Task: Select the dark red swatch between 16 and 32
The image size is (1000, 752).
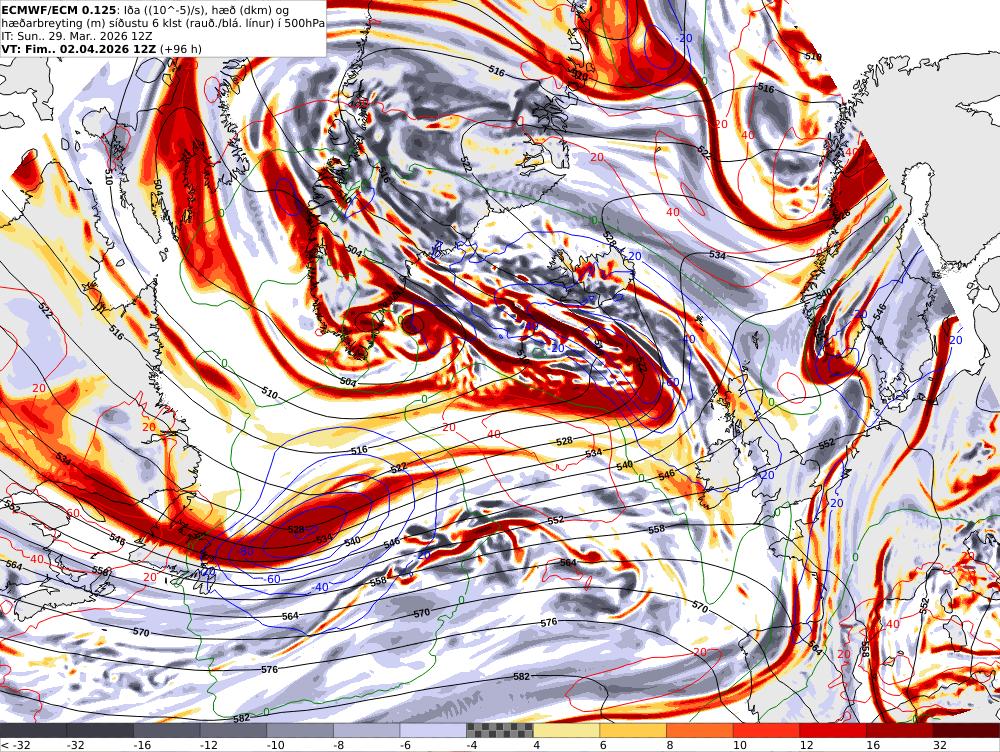Action: click(x=900, y=730)
